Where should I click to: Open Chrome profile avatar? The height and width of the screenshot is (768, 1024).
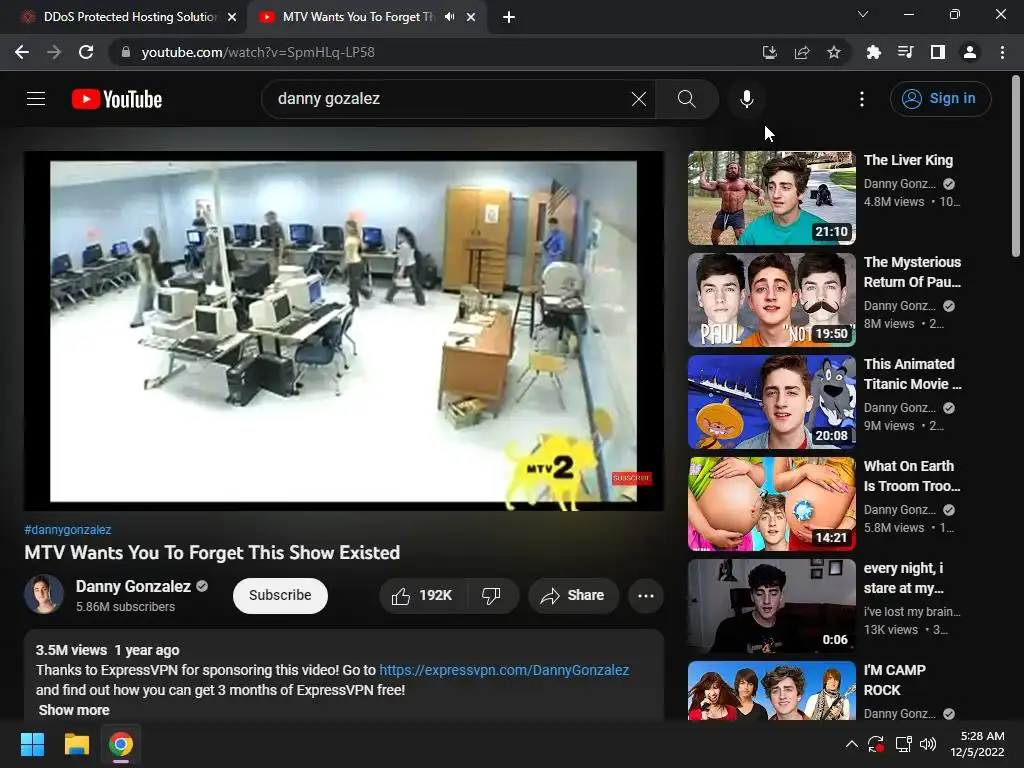(970, 52)
